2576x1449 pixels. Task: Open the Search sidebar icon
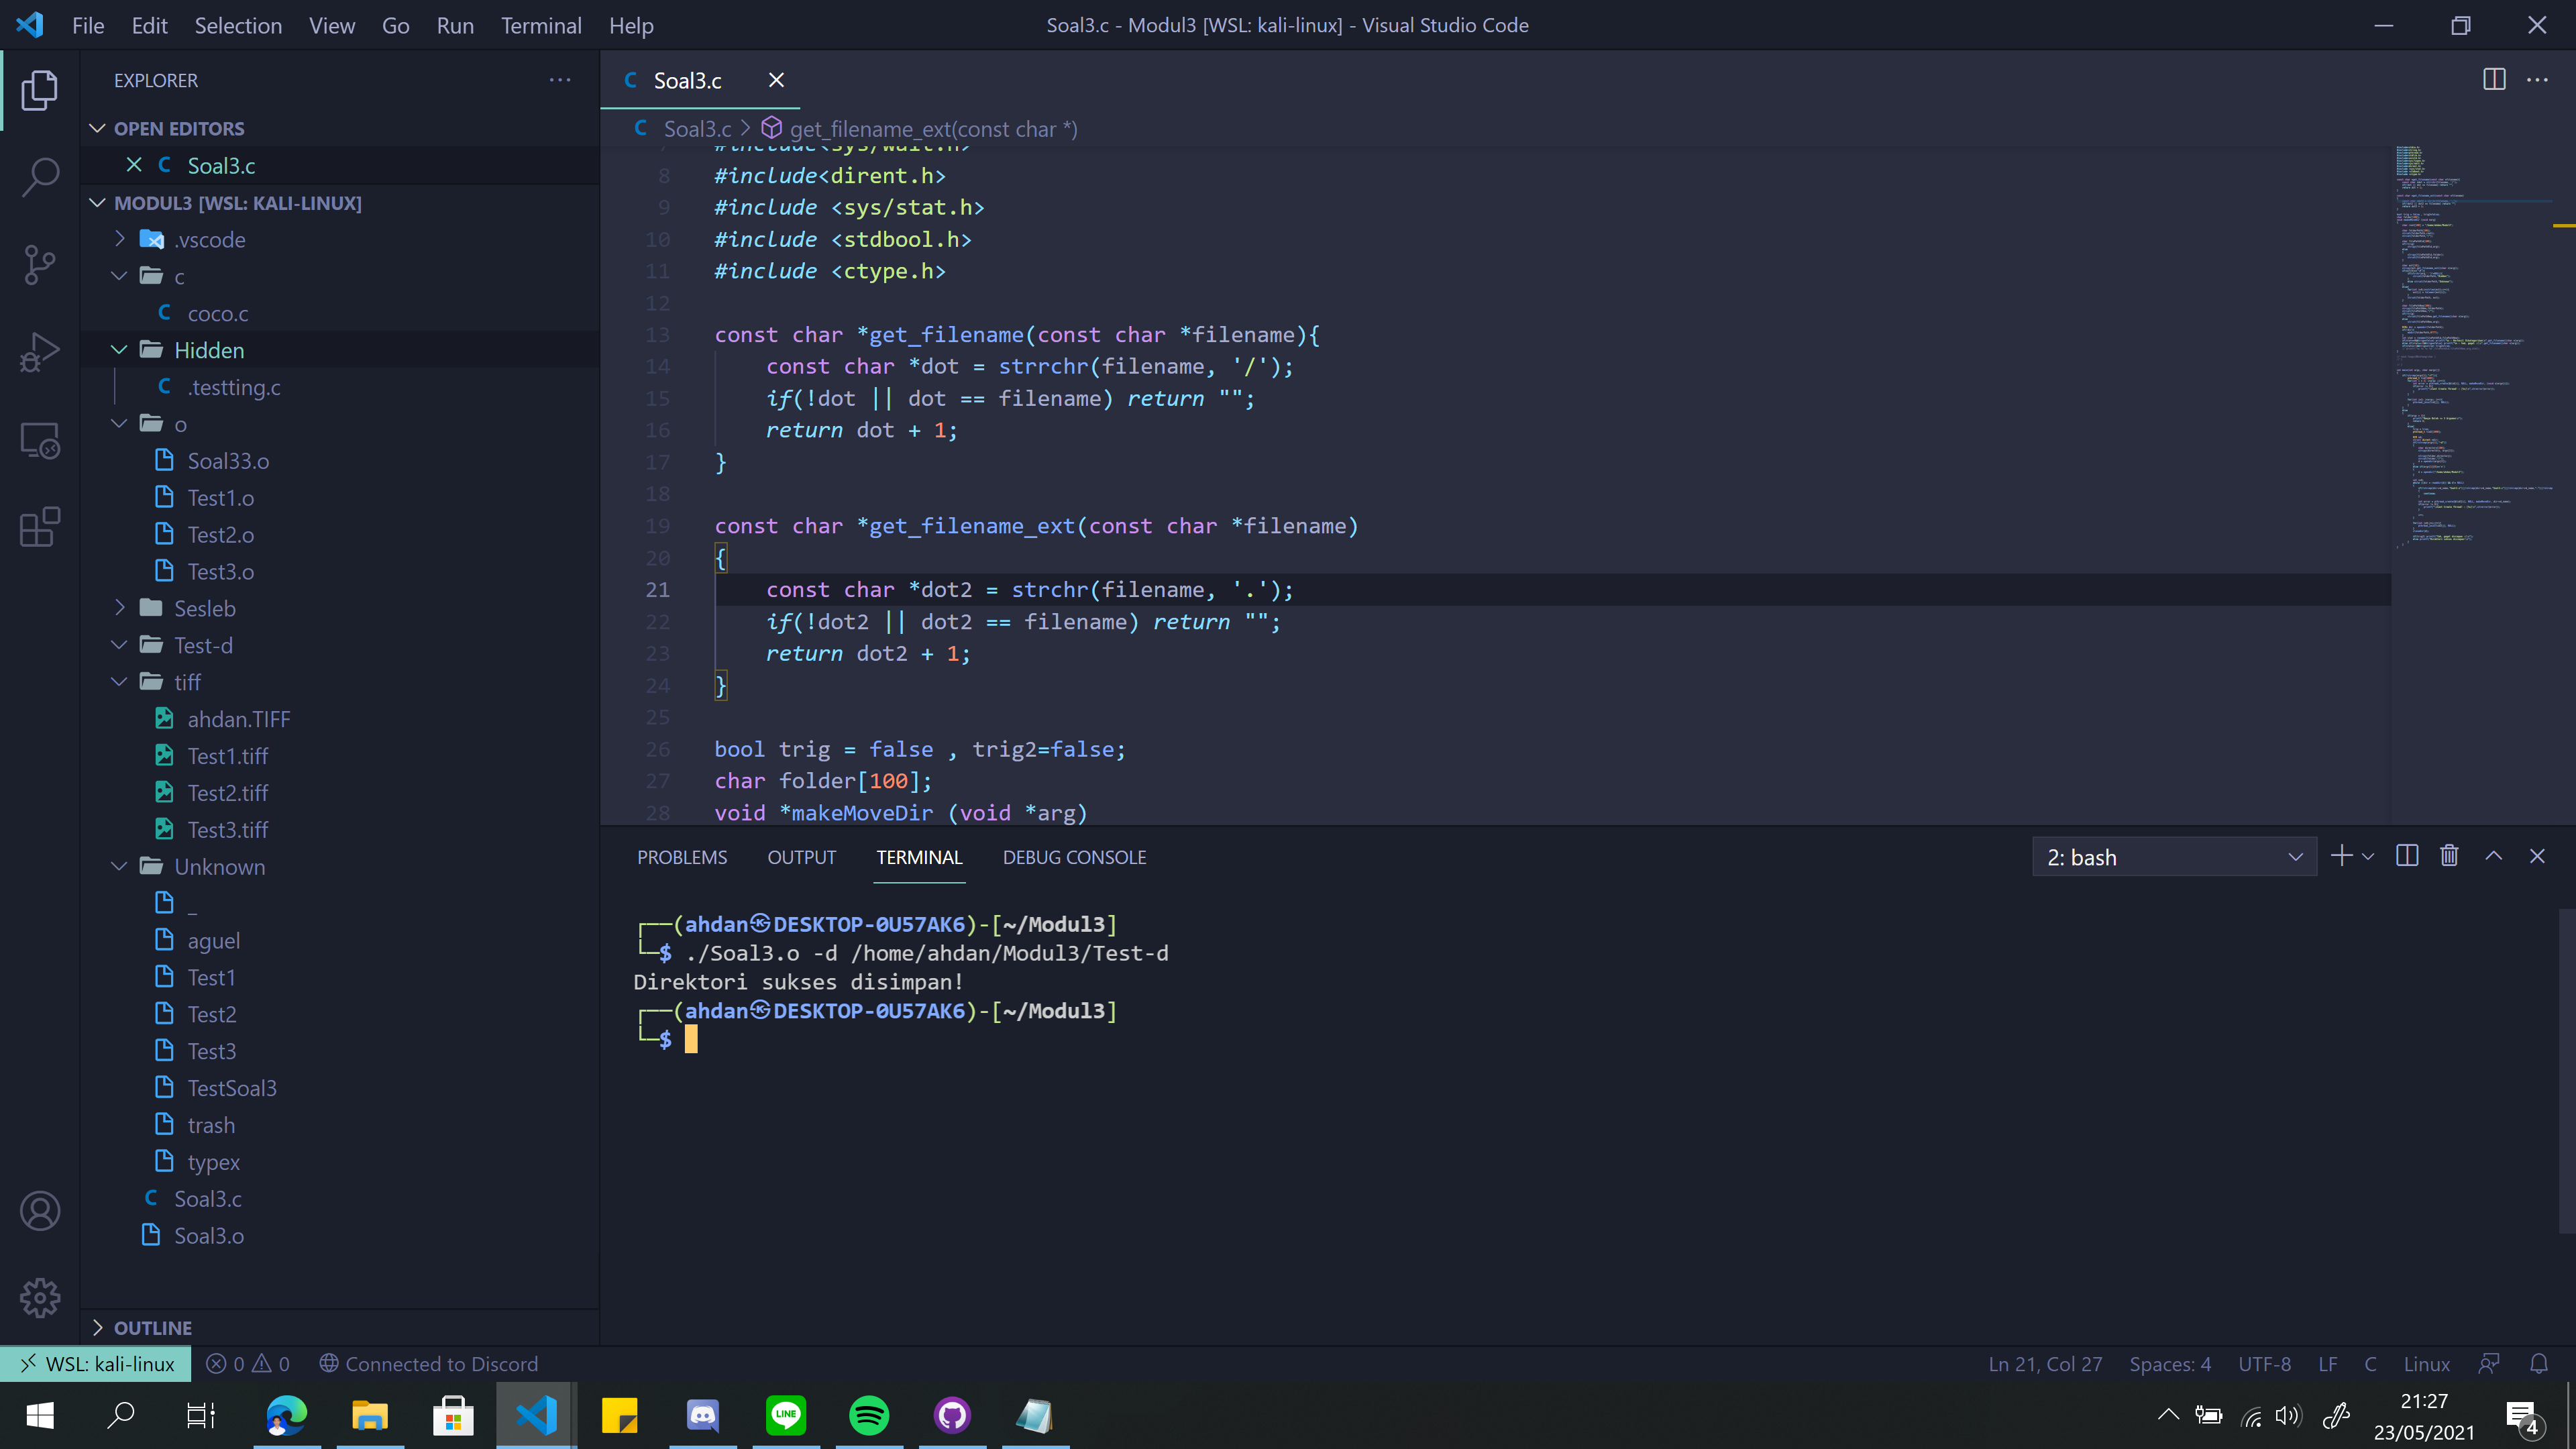(40, 176)
